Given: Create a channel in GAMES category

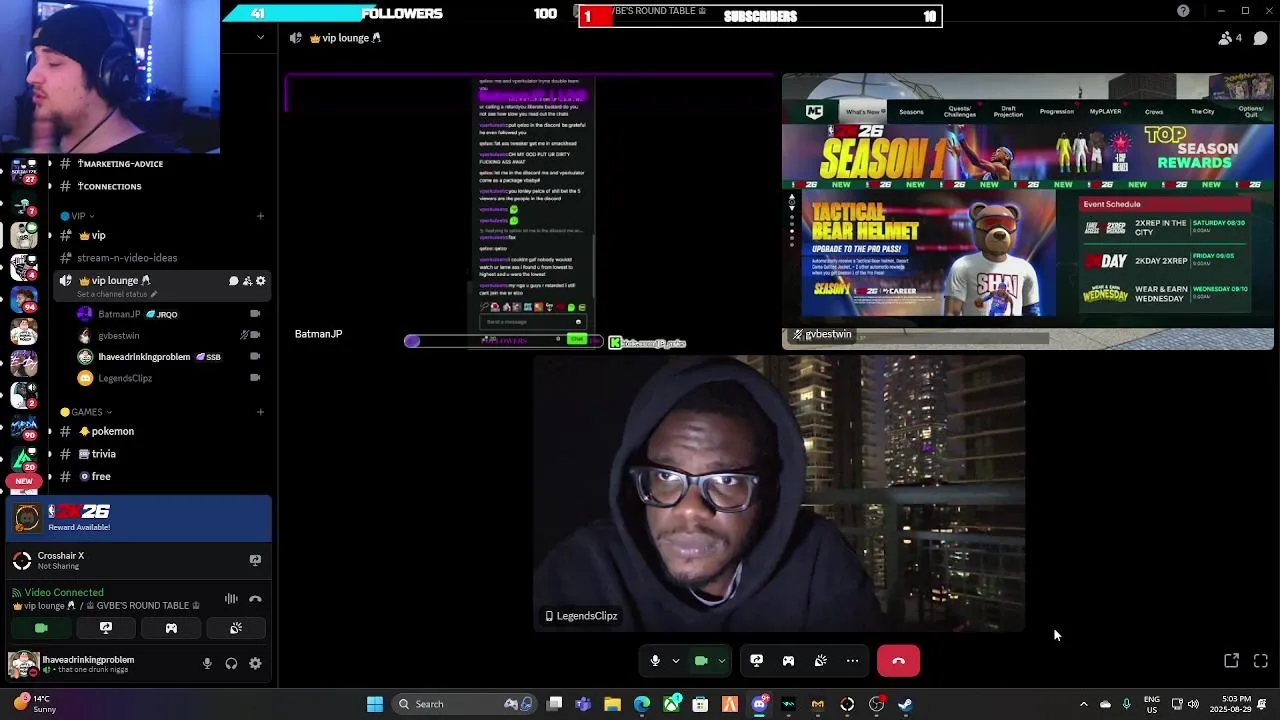Looking at the screenshot, I should click(x=260, y=412).
